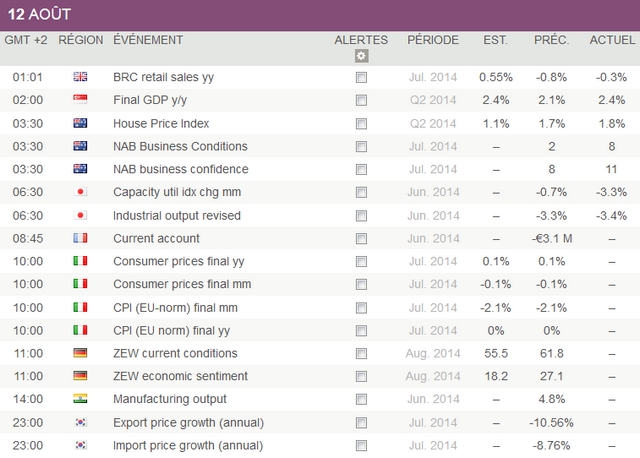Open the House Price Index event
Screen dimensions: 640x458
click(161, 123)
